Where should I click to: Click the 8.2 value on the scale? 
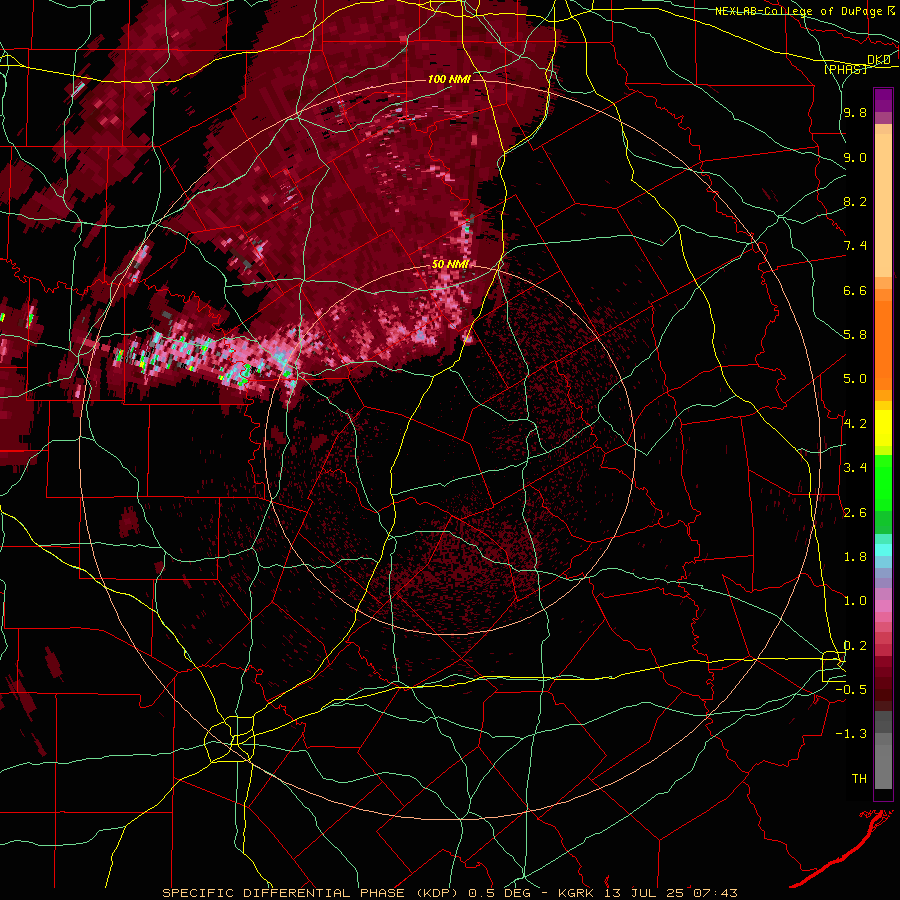pos(855,201)
